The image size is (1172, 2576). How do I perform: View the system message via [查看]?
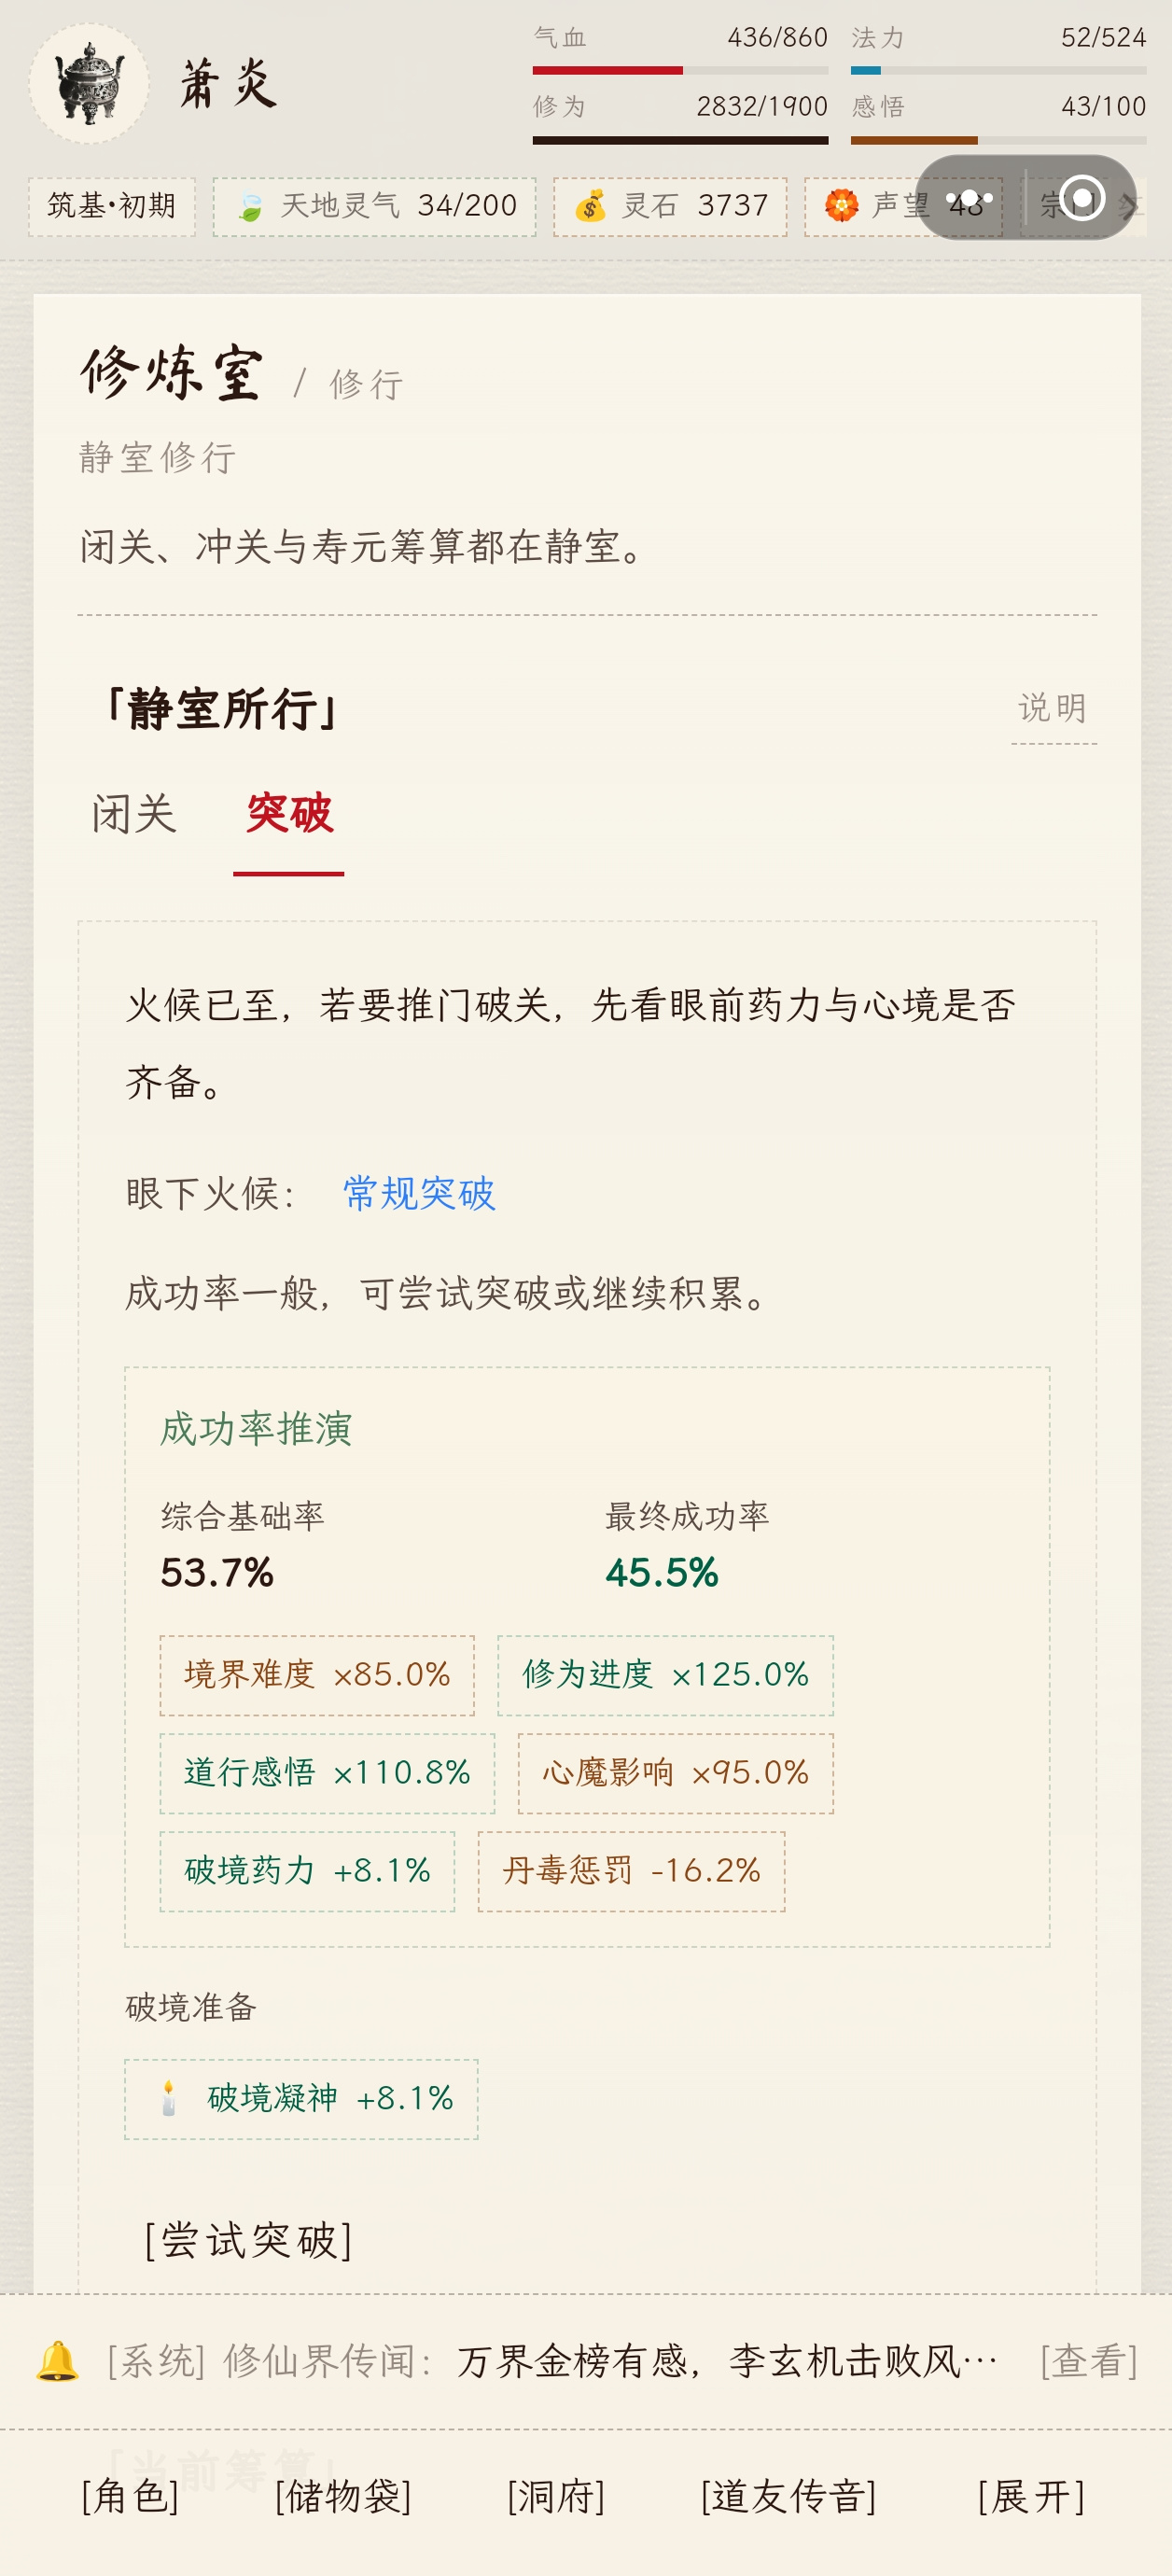pyautogui.click(x=1089, y=2361)
